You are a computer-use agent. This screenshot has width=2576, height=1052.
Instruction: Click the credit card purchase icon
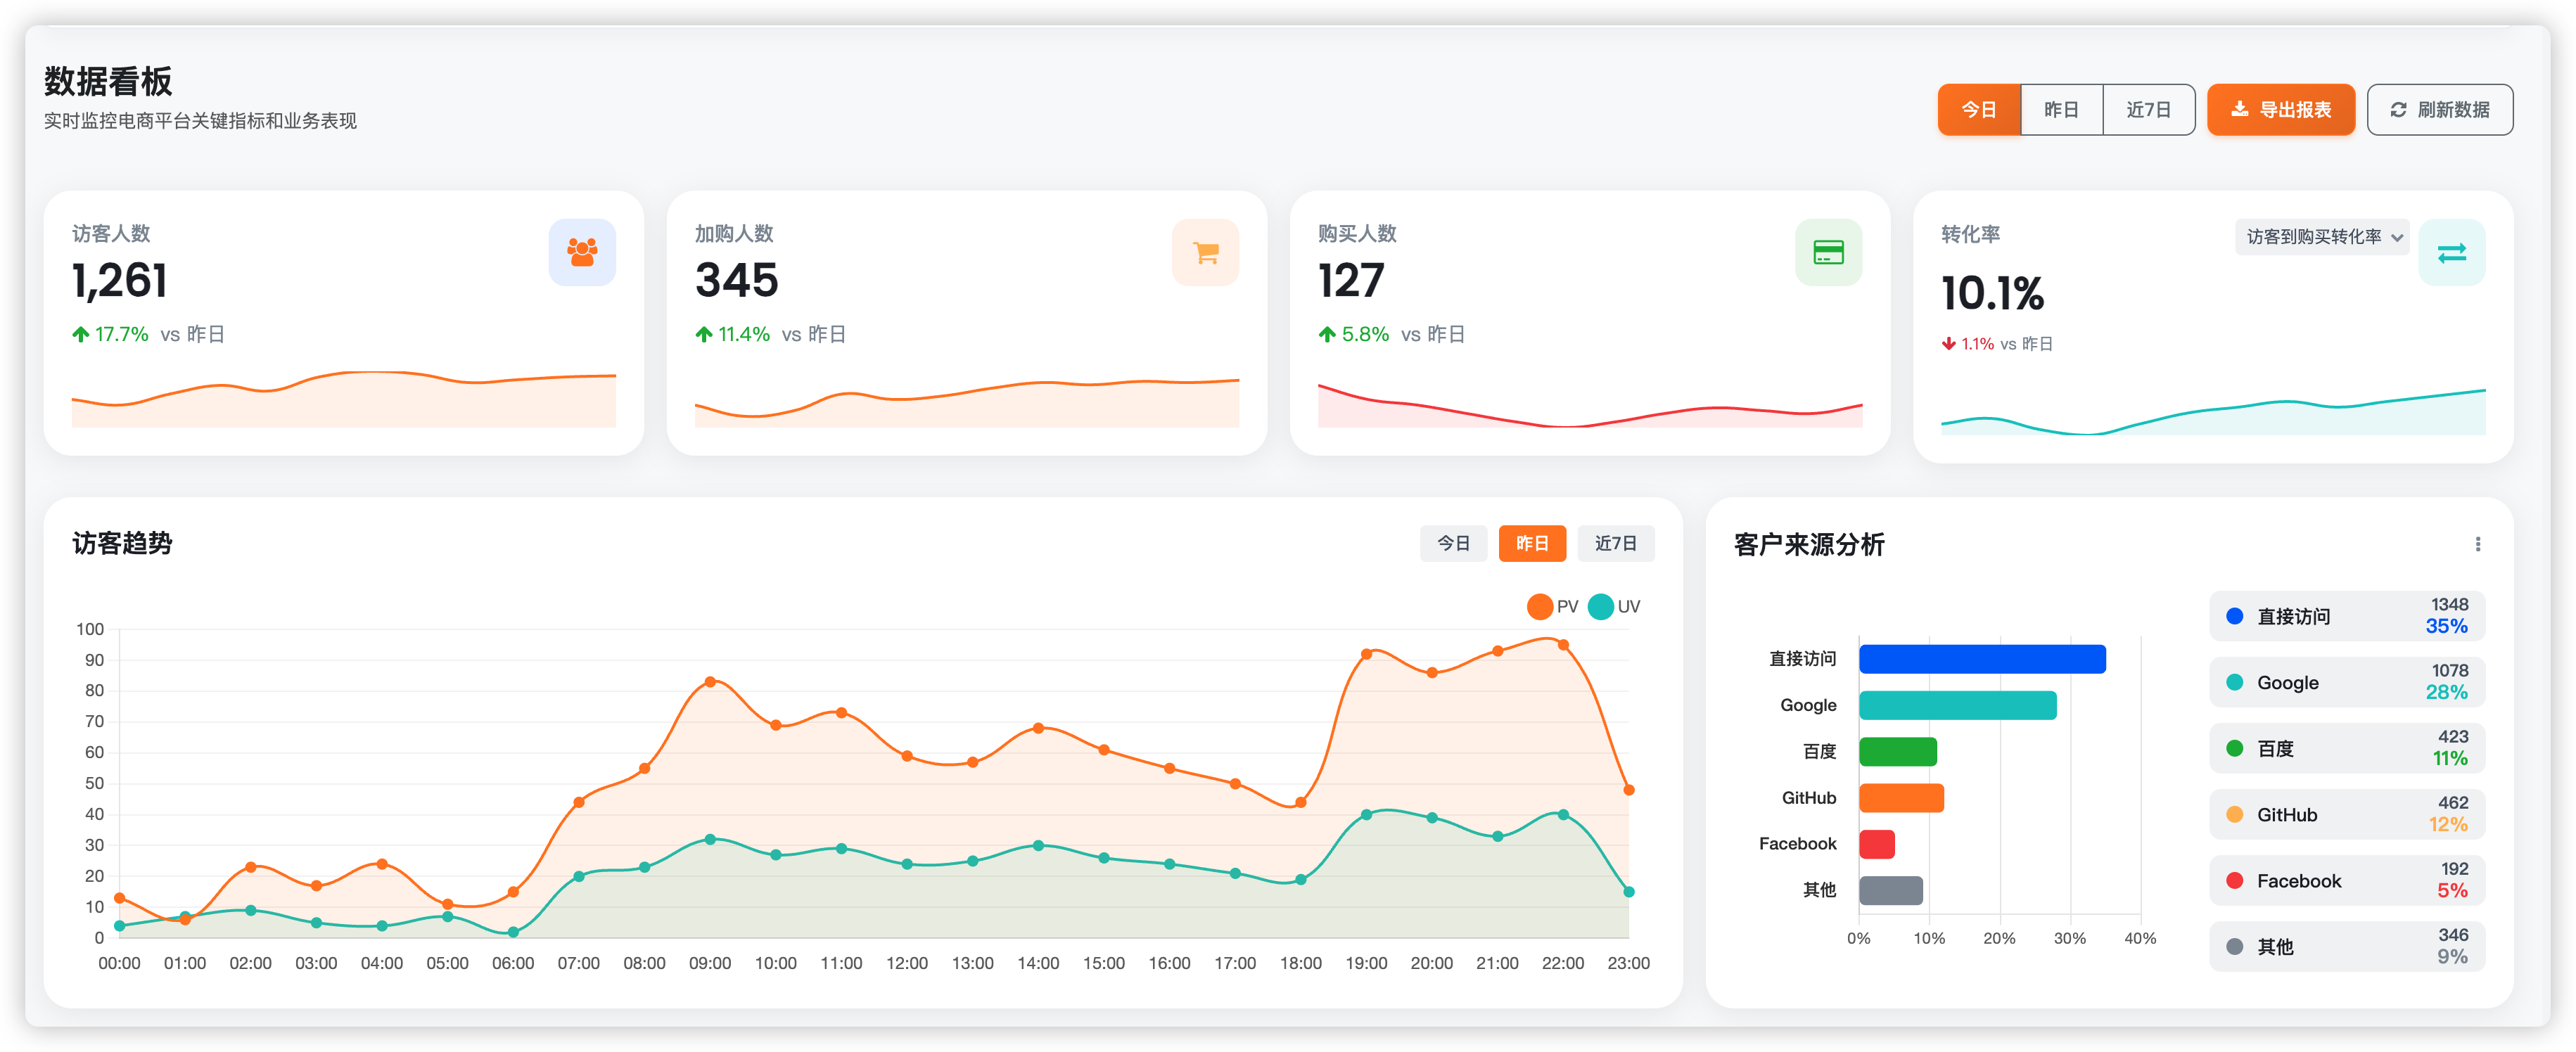point(1828,252)
